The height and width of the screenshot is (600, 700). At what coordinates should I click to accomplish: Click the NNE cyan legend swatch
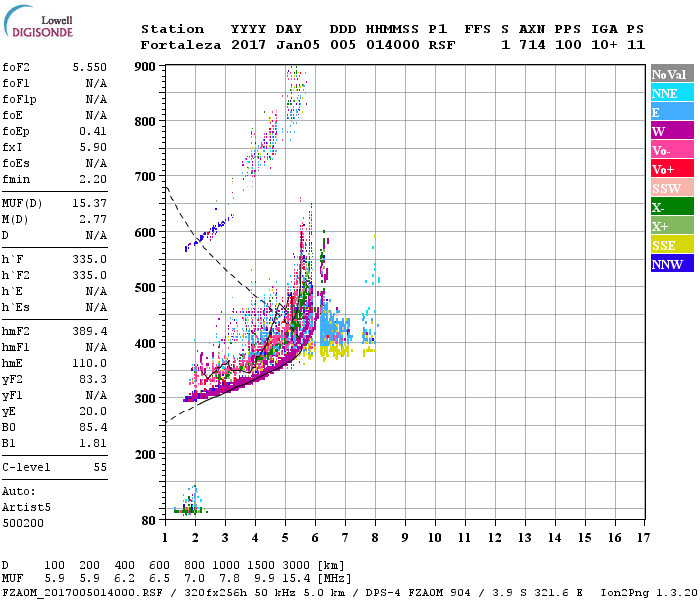[x=672, y=93]
